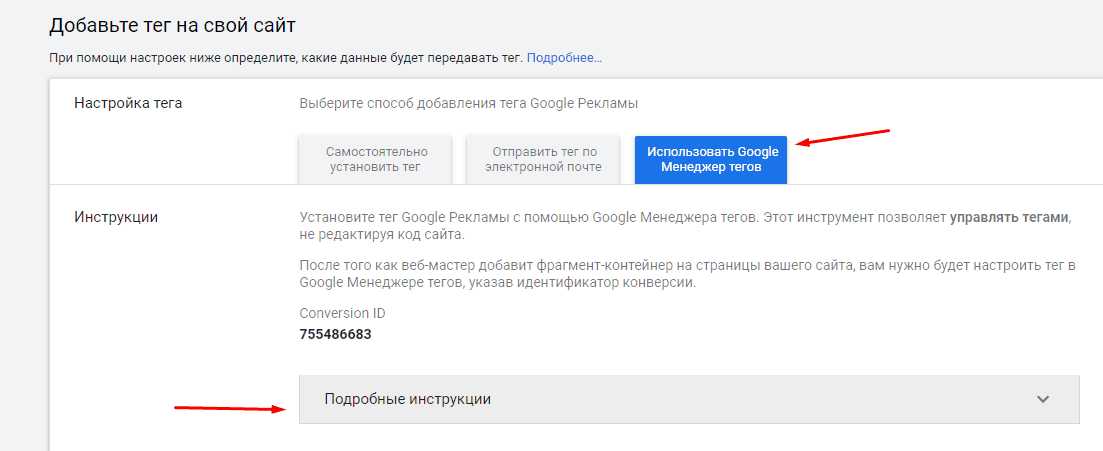
Task: Expand the Подробные инструкции section
Action: coord(689,399)
